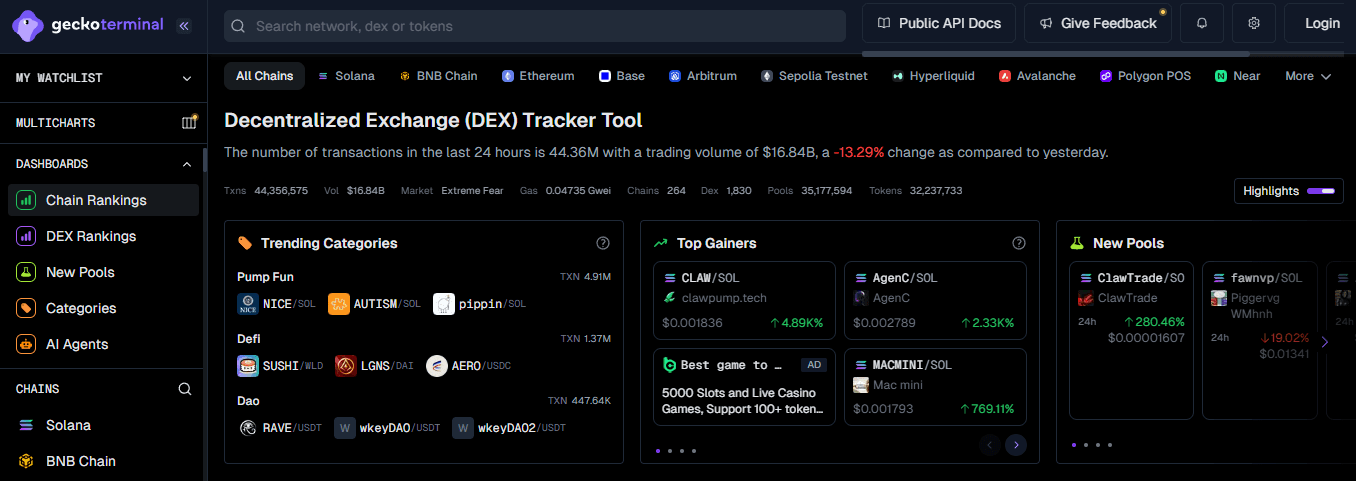Select All Chains tab
The image size is (1356, 481).
265,76
